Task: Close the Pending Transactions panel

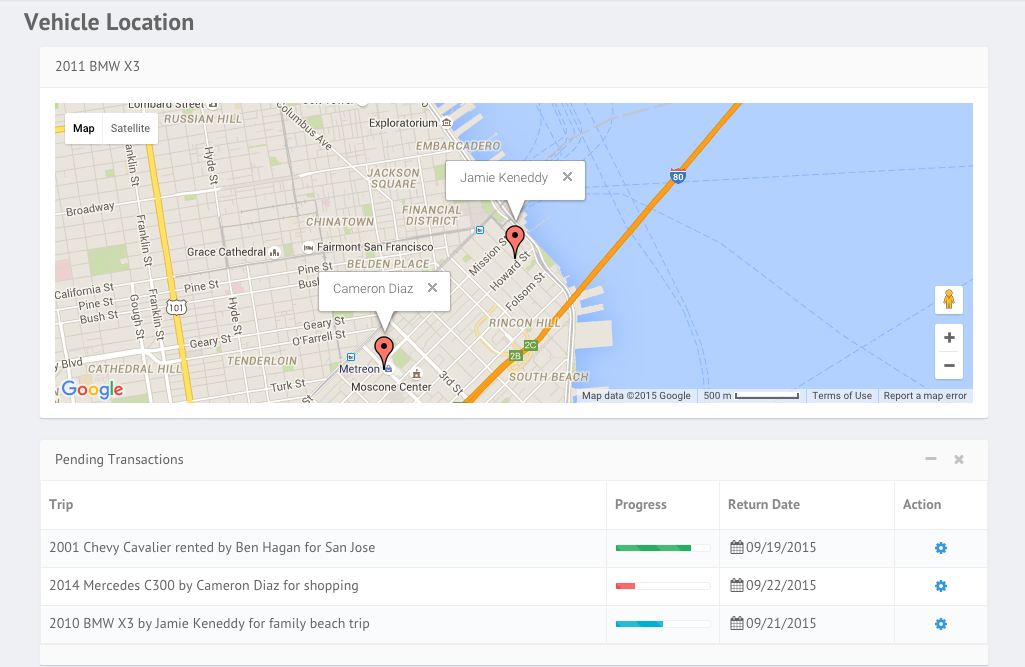Action: point(959,460)
